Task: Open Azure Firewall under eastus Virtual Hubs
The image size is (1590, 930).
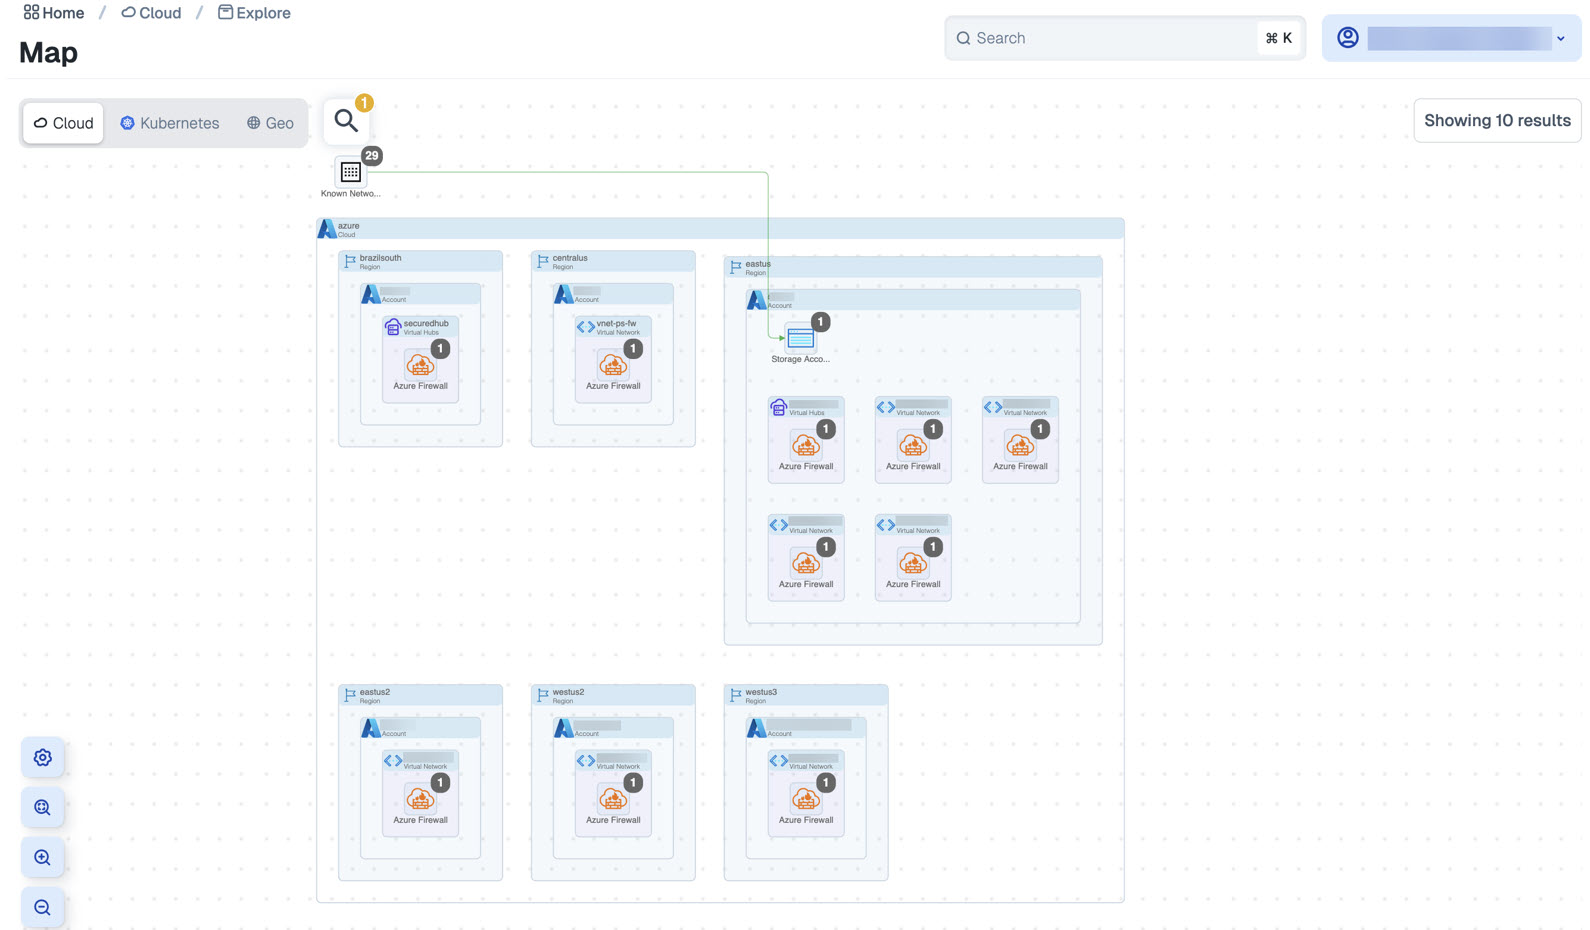Action: tap(806, 446)
